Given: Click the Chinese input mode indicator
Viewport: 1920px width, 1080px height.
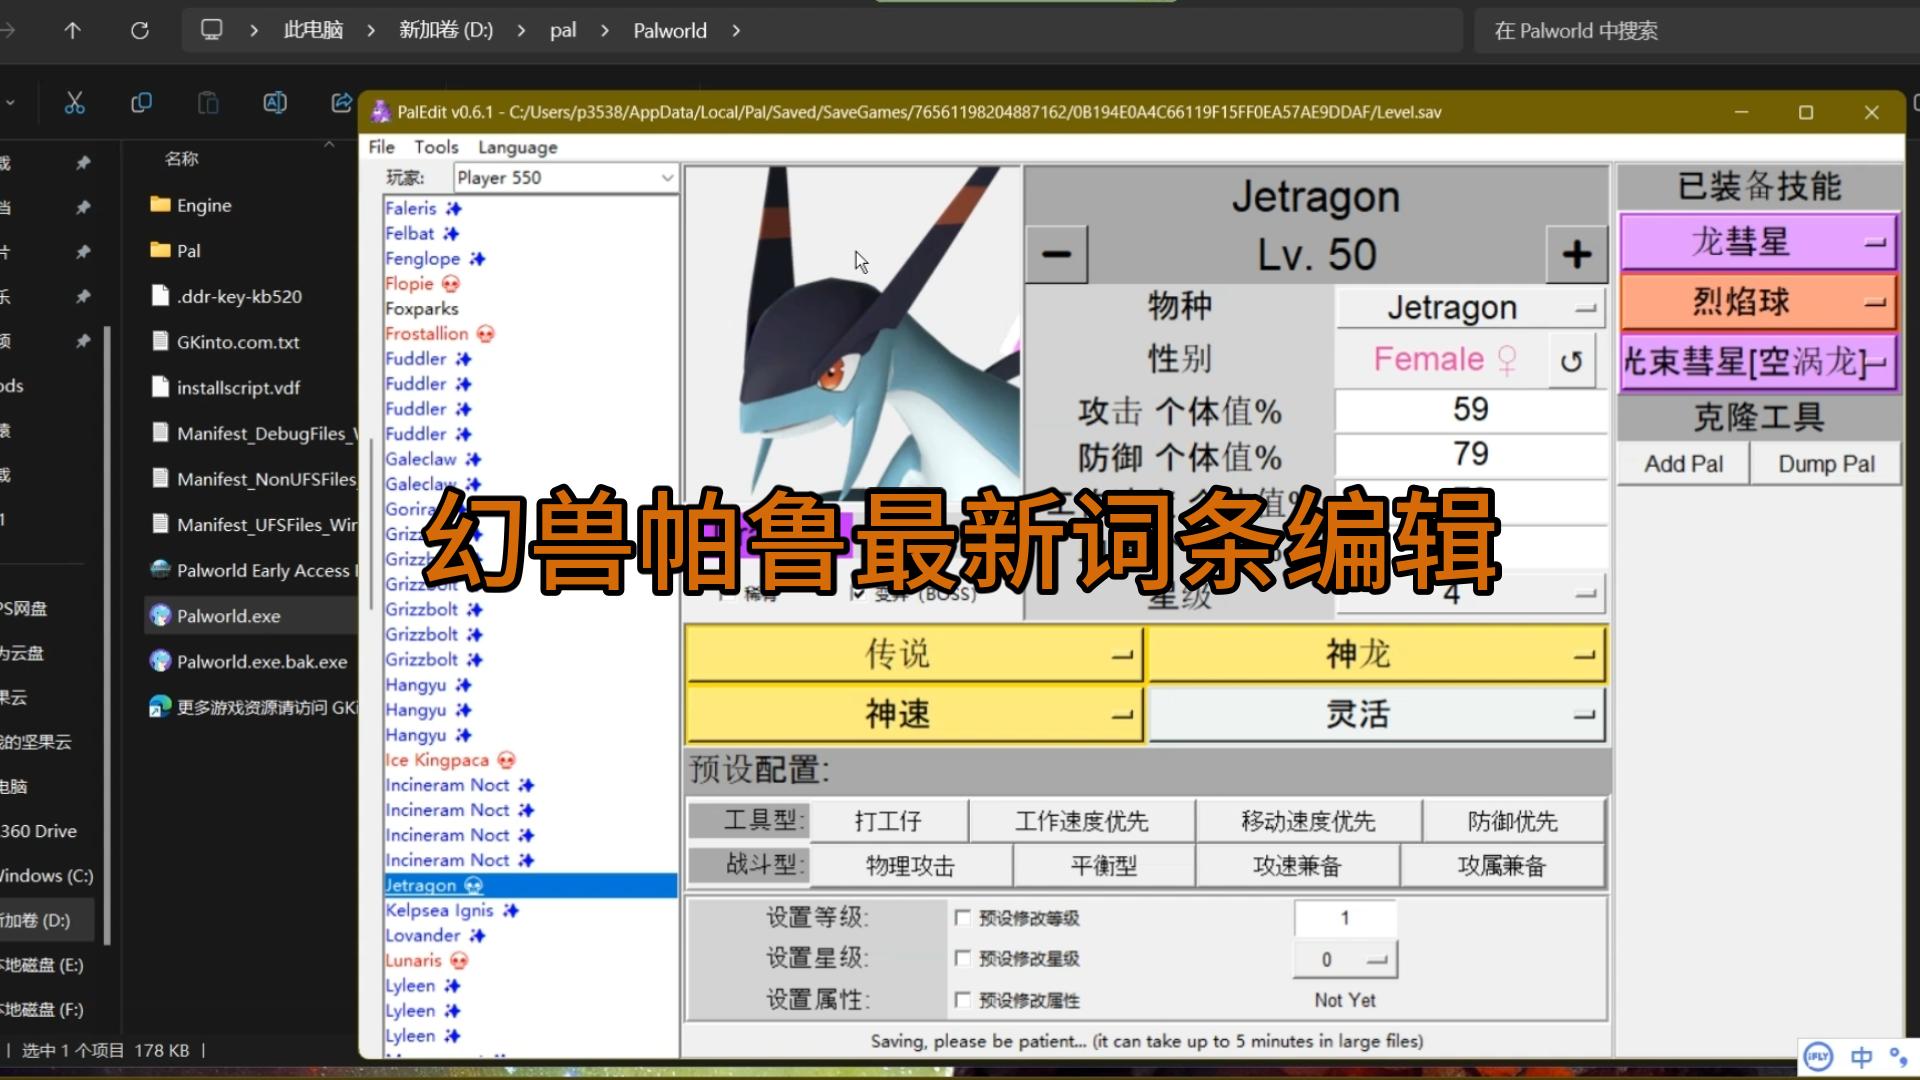Looking at the screenshot, I should pyautogui.click(x=1861, y=1057).
